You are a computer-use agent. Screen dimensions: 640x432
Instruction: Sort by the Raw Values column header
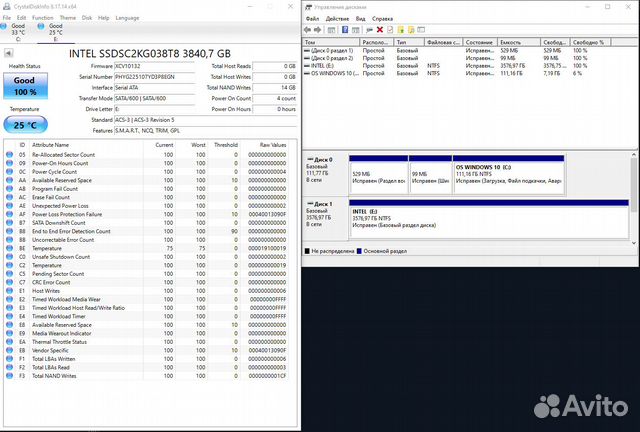coord(265,145)
